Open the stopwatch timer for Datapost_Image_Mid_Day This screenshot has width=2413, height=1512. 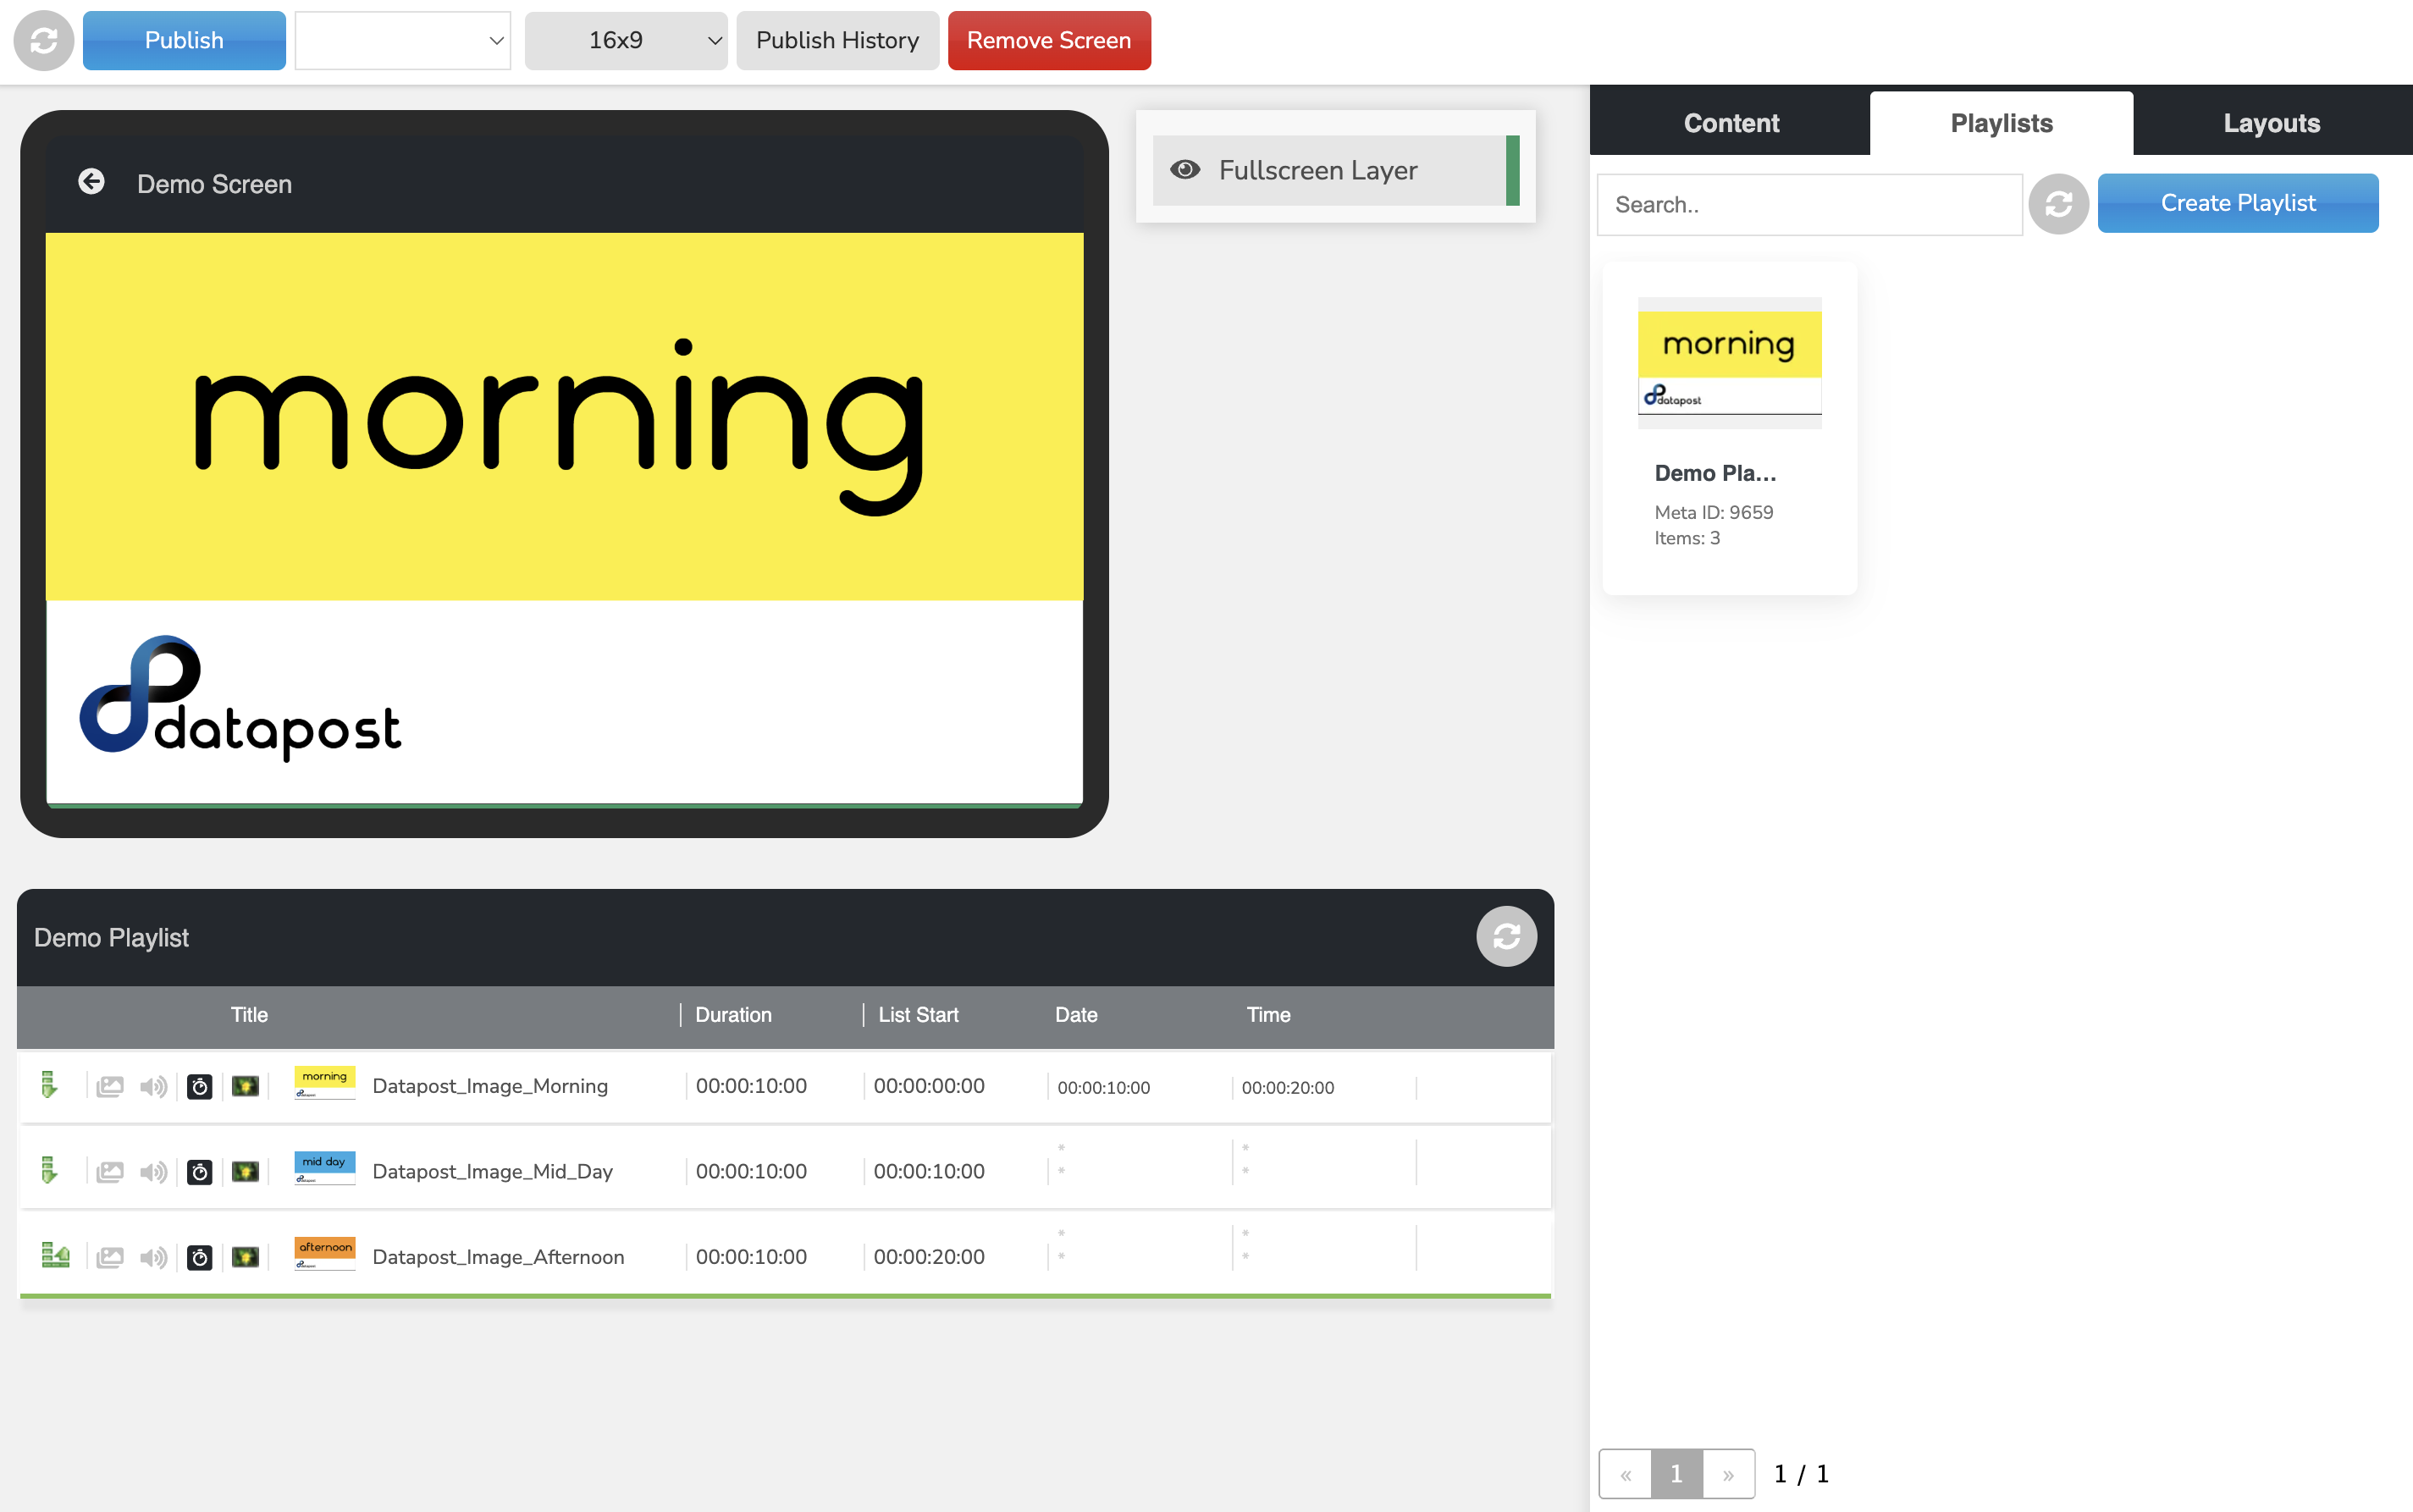(x=200, y=1171)
